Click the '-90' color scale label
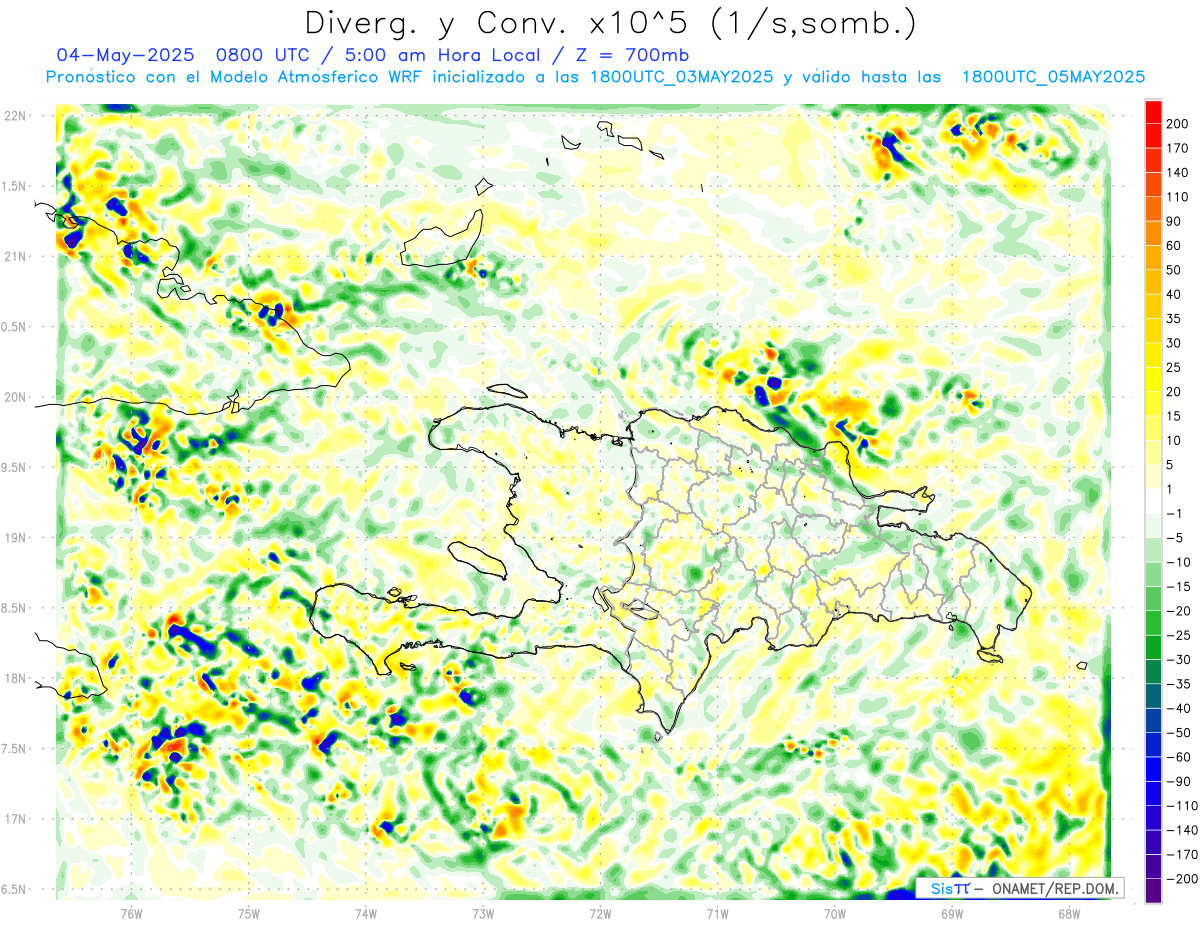This screenshot has width=1200, height=927. coord(1178,781)
